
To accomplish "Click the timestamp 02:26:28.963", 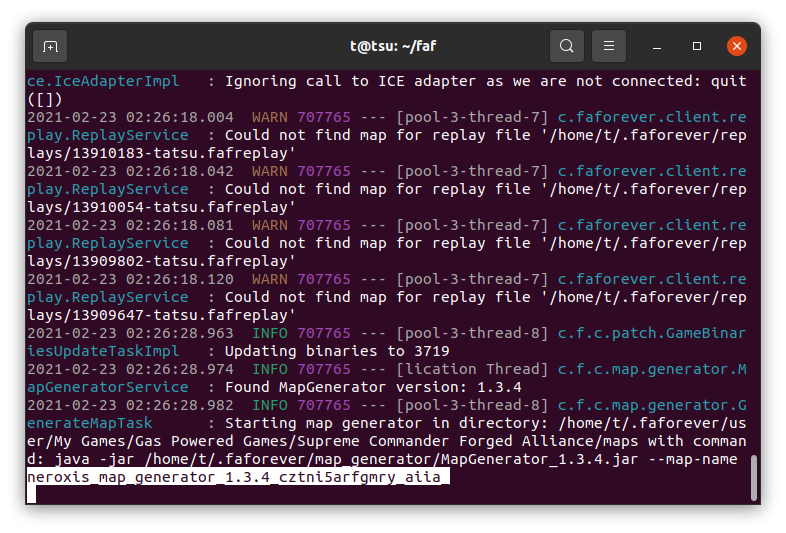I will [179, 333].
